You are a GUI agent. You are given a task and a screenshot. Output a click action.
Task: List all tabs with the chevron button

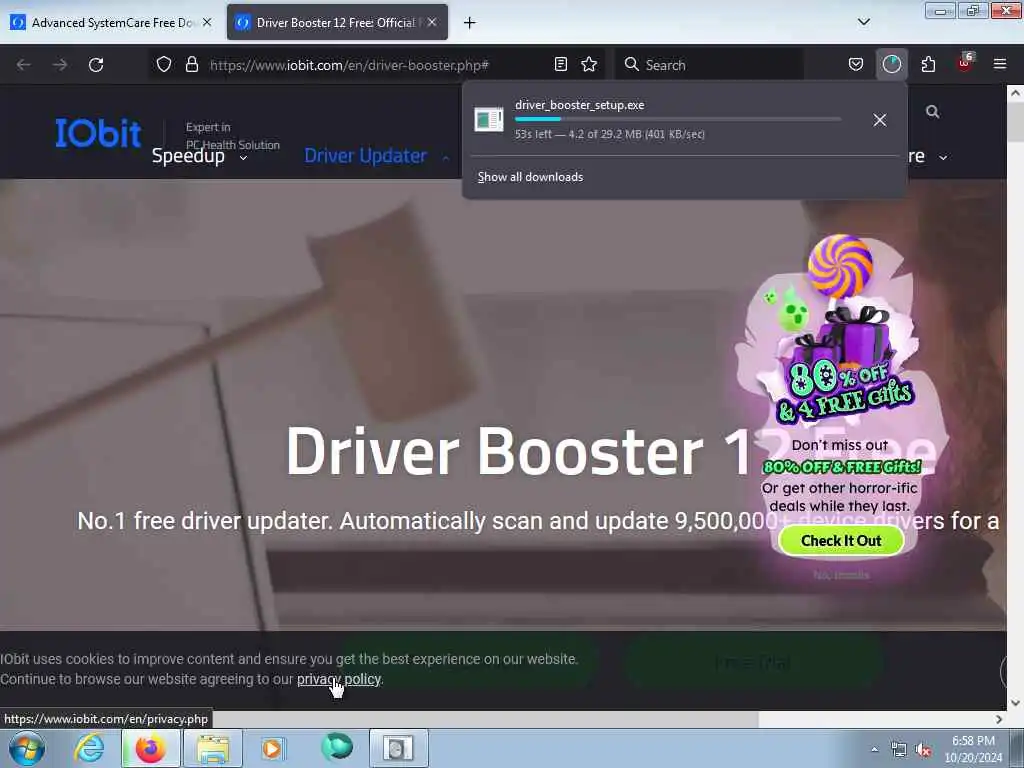pos(863,22)
